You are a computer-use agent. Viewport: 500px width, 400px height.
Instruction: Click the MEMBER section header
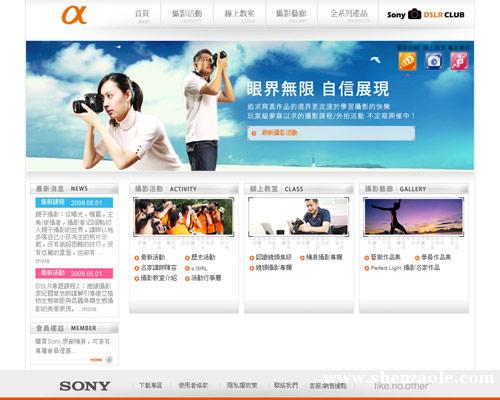pos(74,328)
